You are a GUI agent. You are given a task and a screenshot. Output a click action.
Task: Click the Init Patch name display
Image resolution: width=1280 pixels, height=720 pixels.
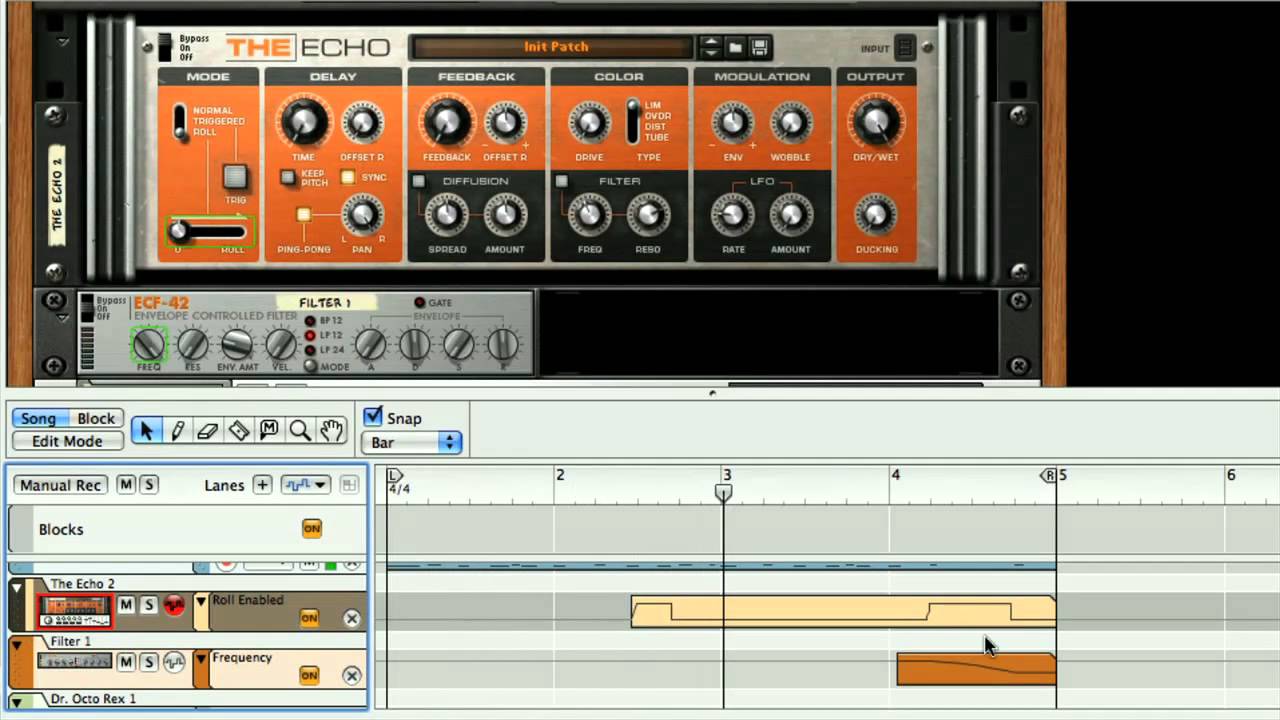(x=553, y=47)
